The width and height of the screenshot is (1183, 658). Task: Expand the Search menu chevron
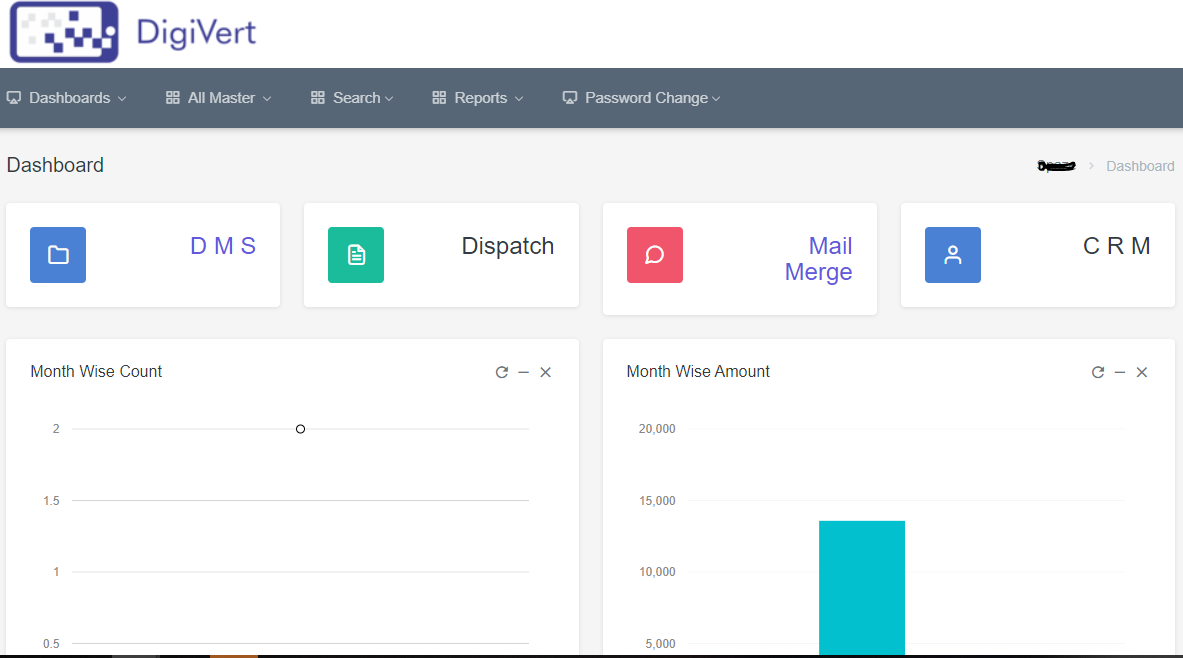click(389, 99)
